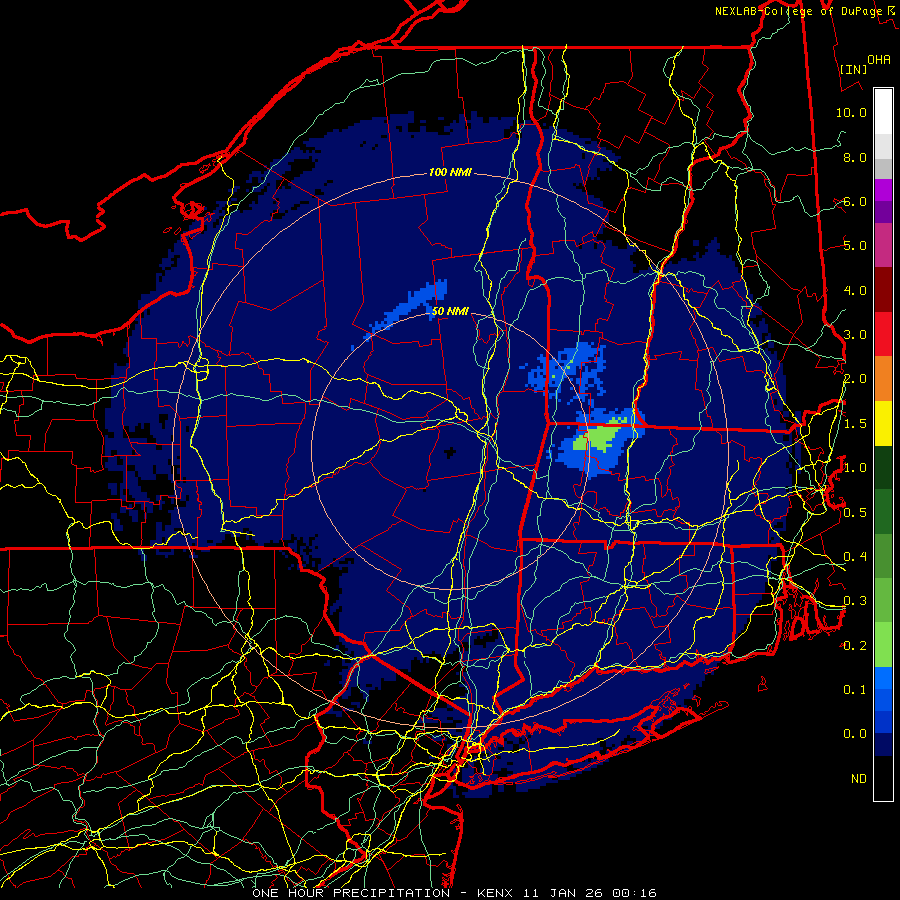Pick the orange legend swatch near 2.0
This screenshot has width=900, height=900.
click(883, 379)
